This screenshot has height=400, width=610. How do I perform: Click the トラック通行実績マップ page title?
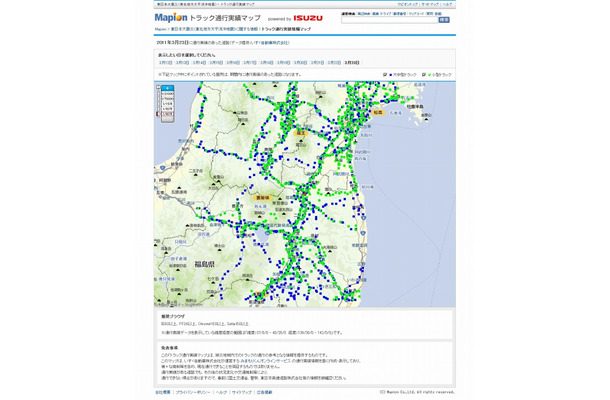(x=224, y=18)
